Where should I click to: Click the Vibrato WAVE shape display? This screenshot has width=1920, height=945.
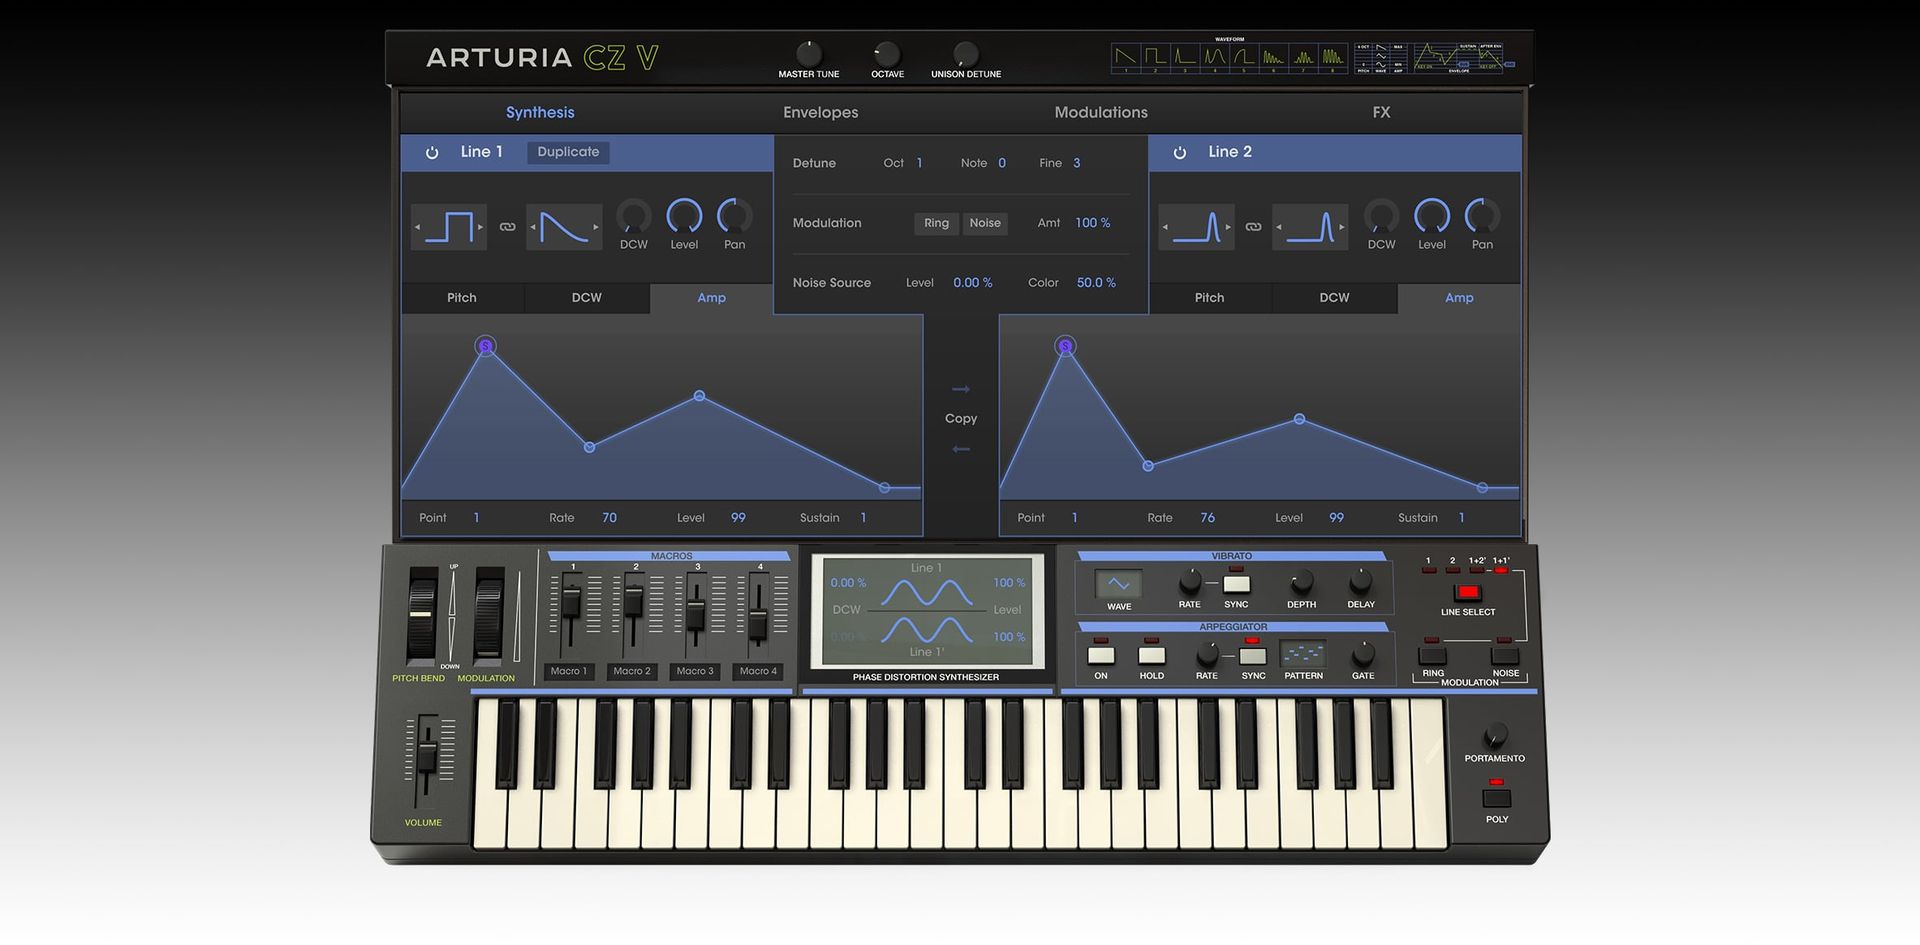(x=1118, y=584)
